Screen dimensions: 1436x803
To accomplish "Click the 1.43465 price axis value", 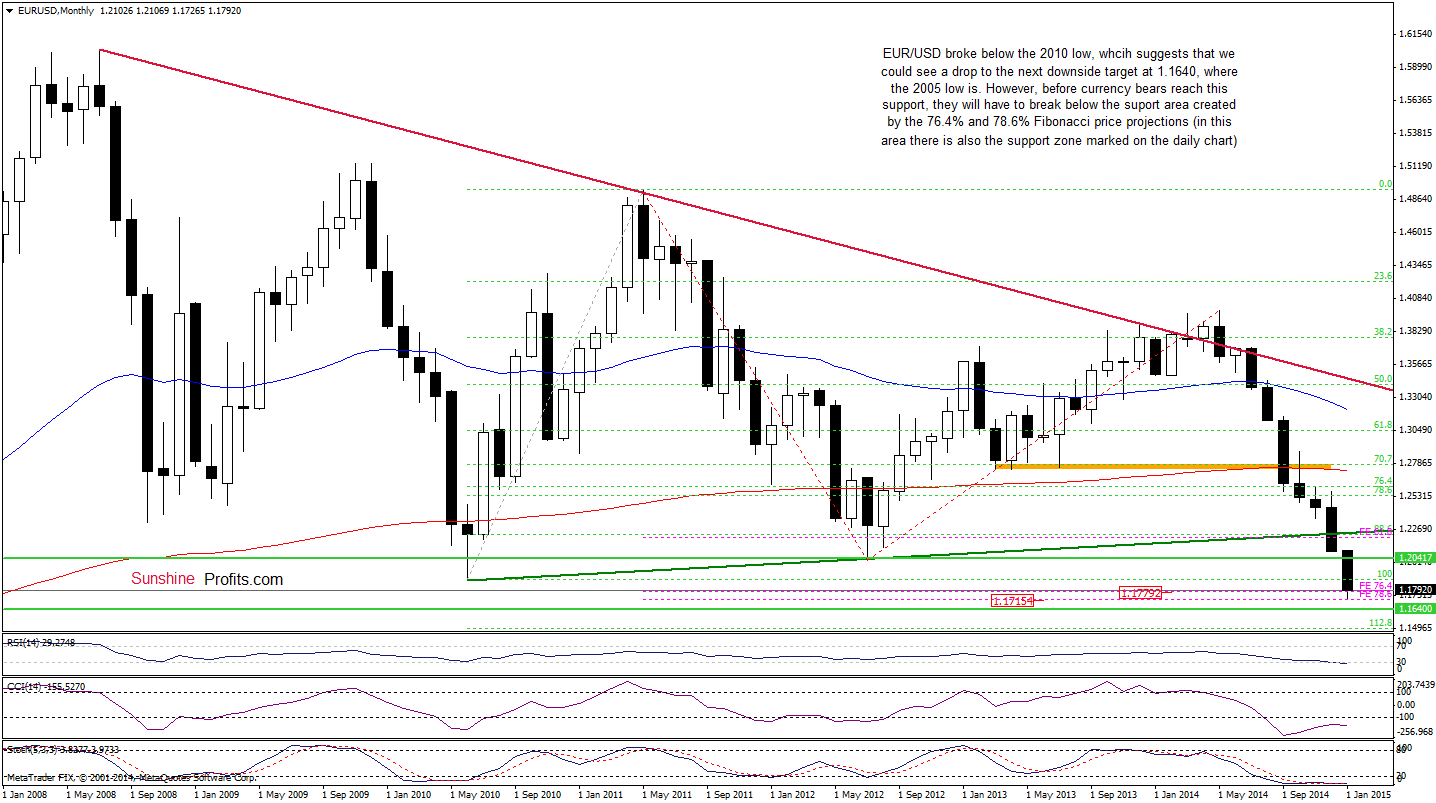I will tap(1416, 265).
